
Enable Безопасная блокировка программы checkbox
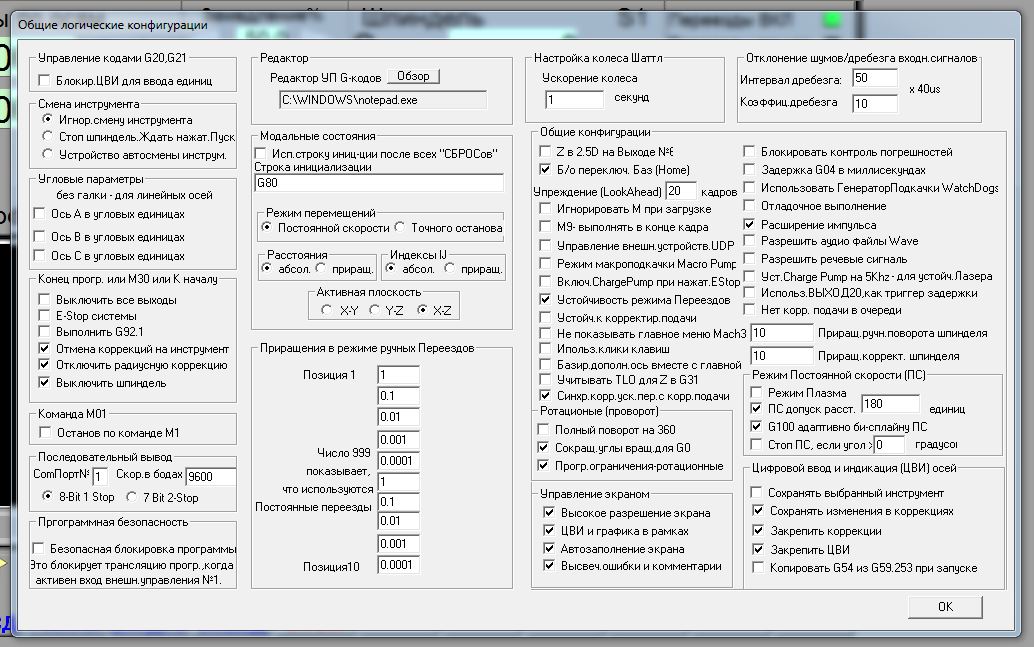click(38, 548)
